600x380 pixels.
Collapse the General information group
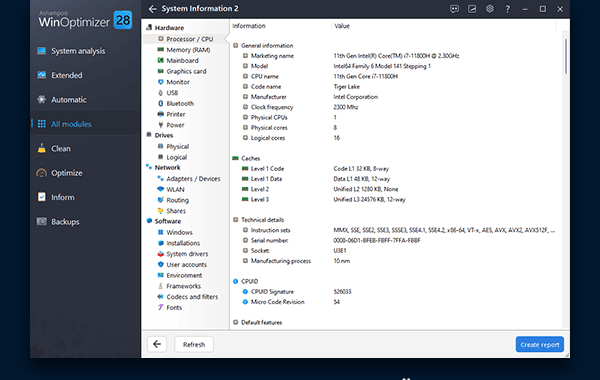(236, 45)
